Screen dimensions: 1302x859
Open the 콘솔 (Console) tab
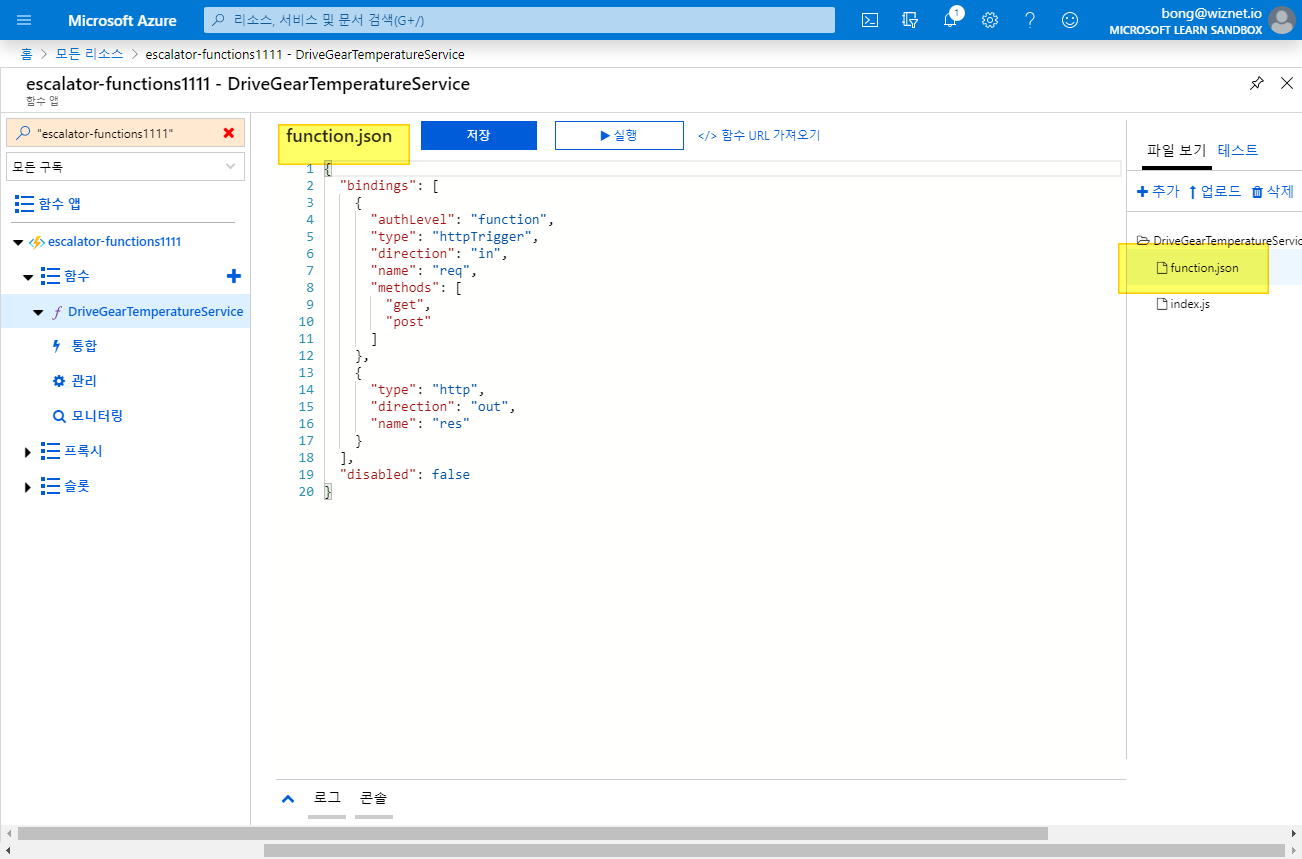coord(374,798)
